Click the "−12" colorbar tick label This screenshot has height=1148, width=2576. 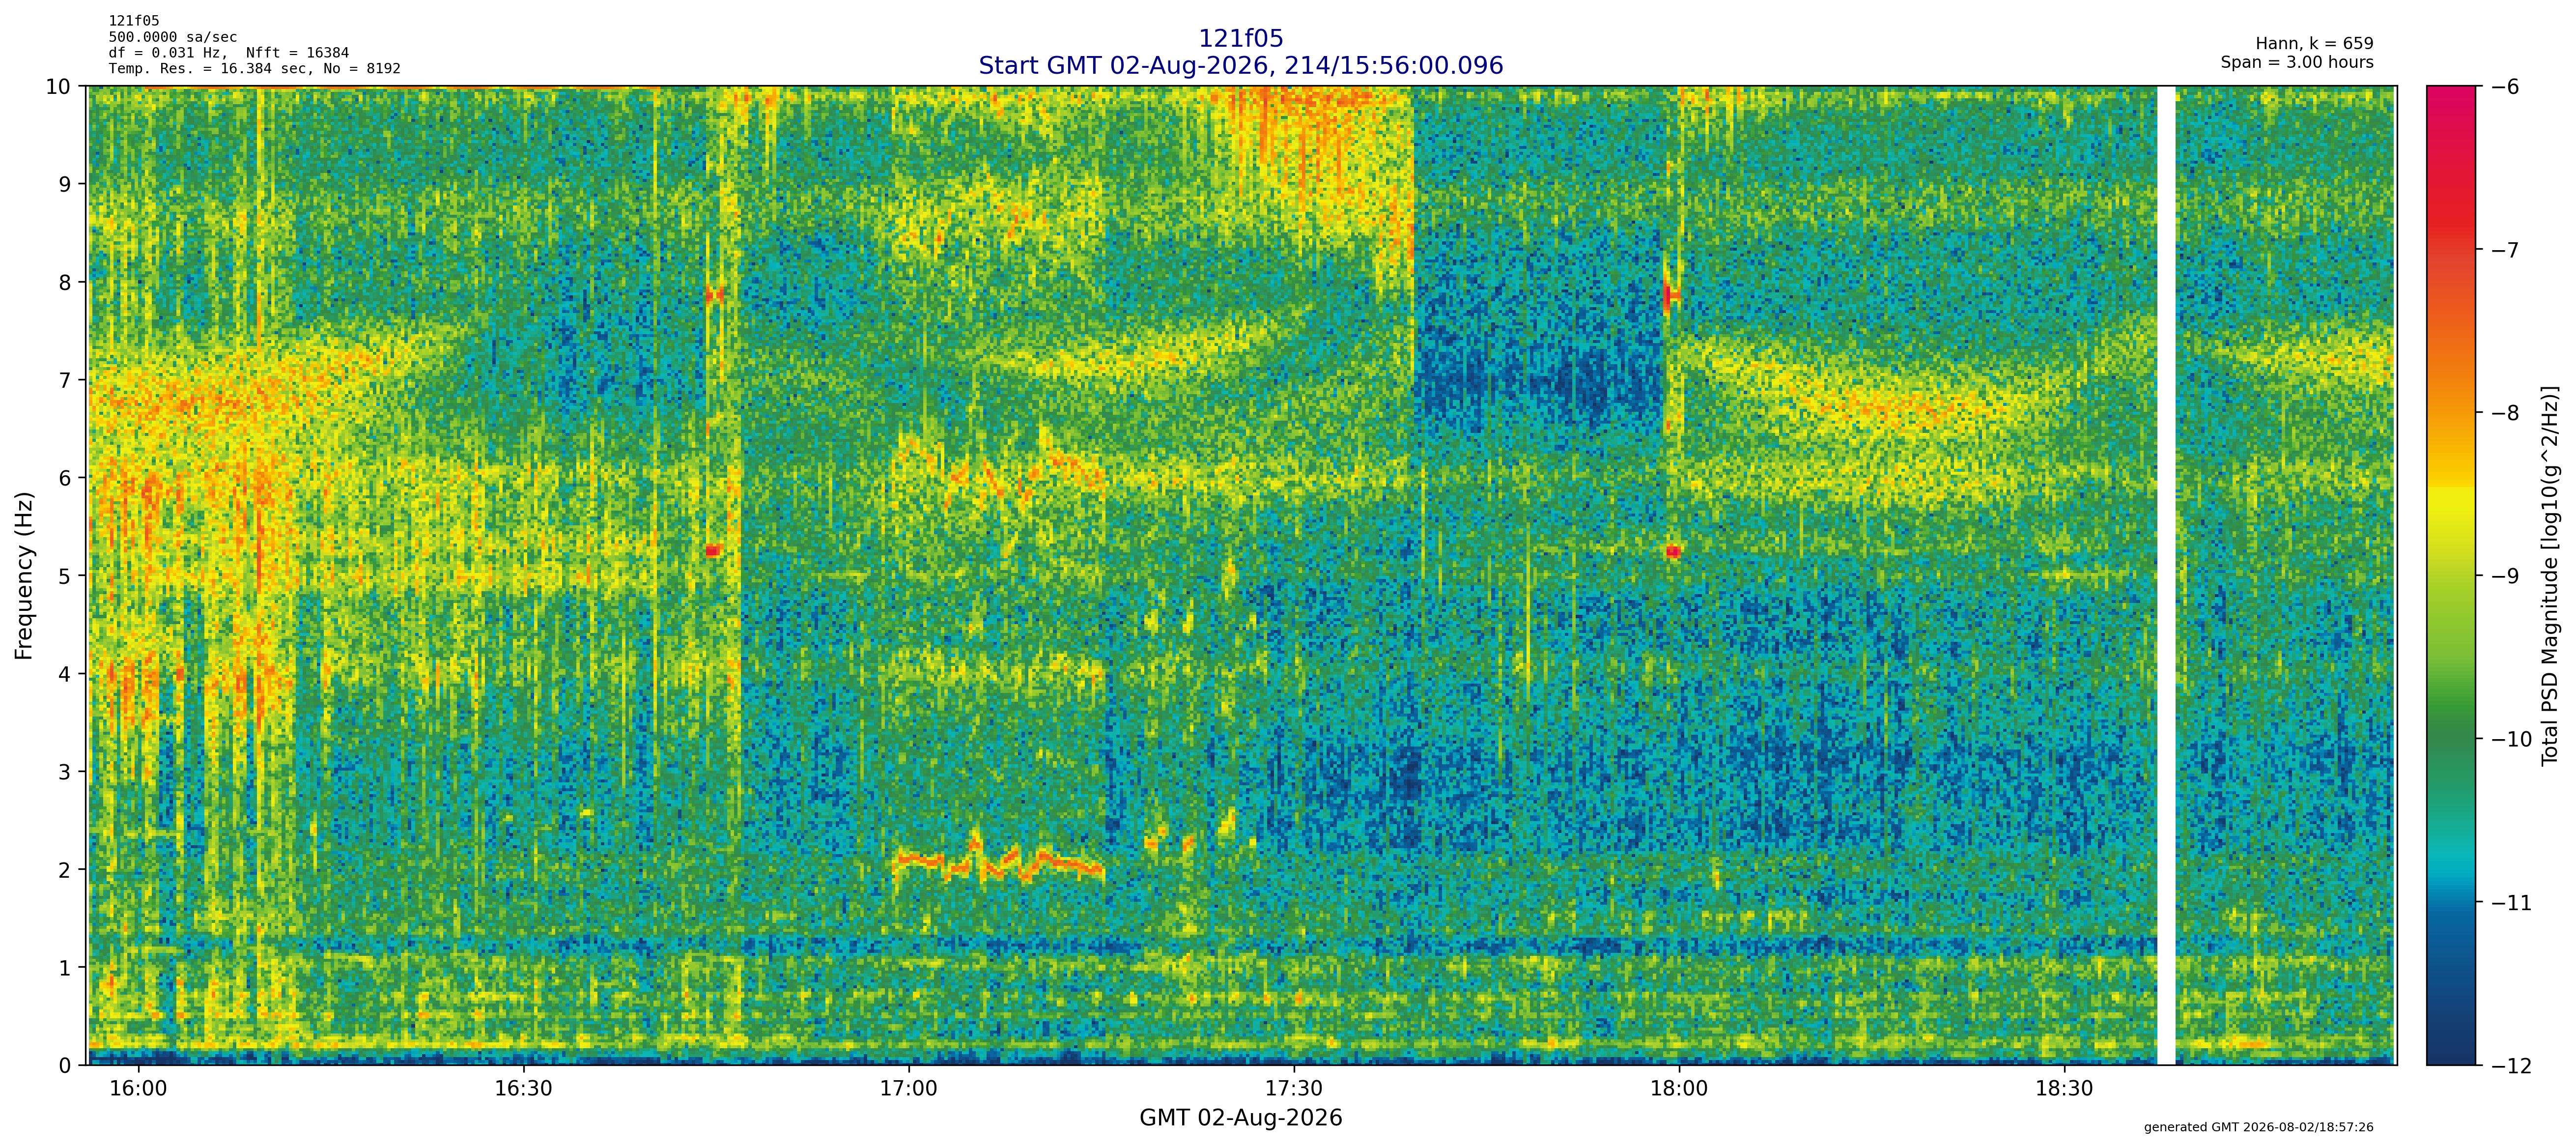(x=2510, y=1066)
